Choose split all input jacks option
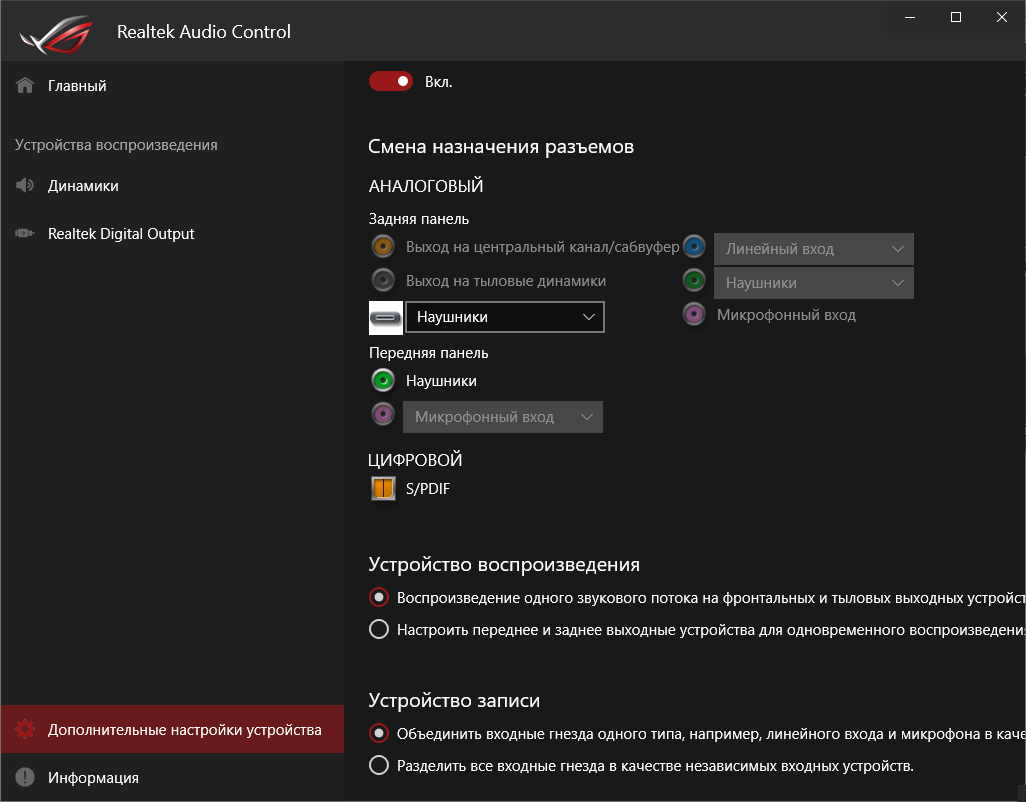 click(379, 766)
